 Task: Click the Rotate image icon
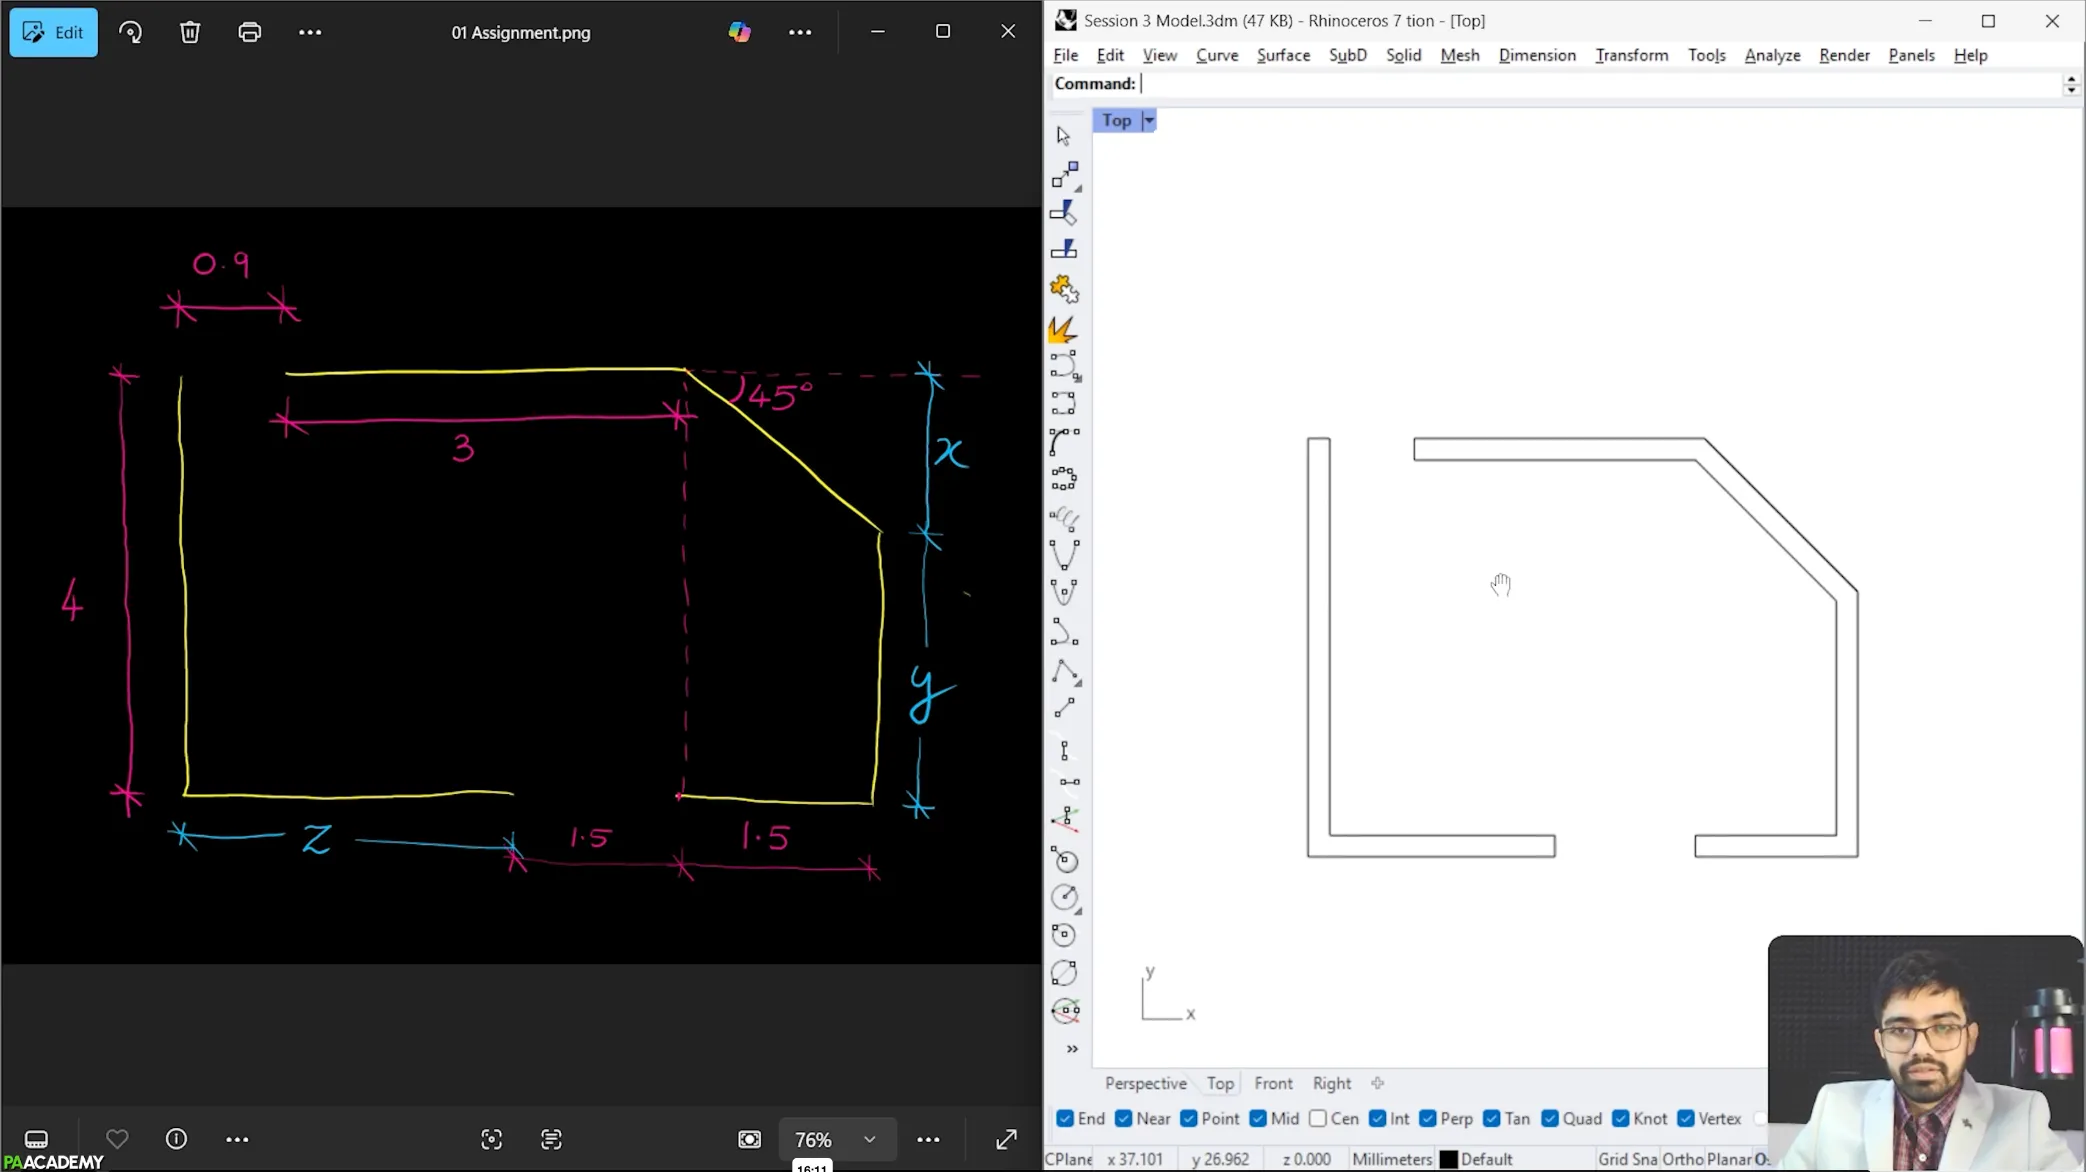(x=130, y=32)
